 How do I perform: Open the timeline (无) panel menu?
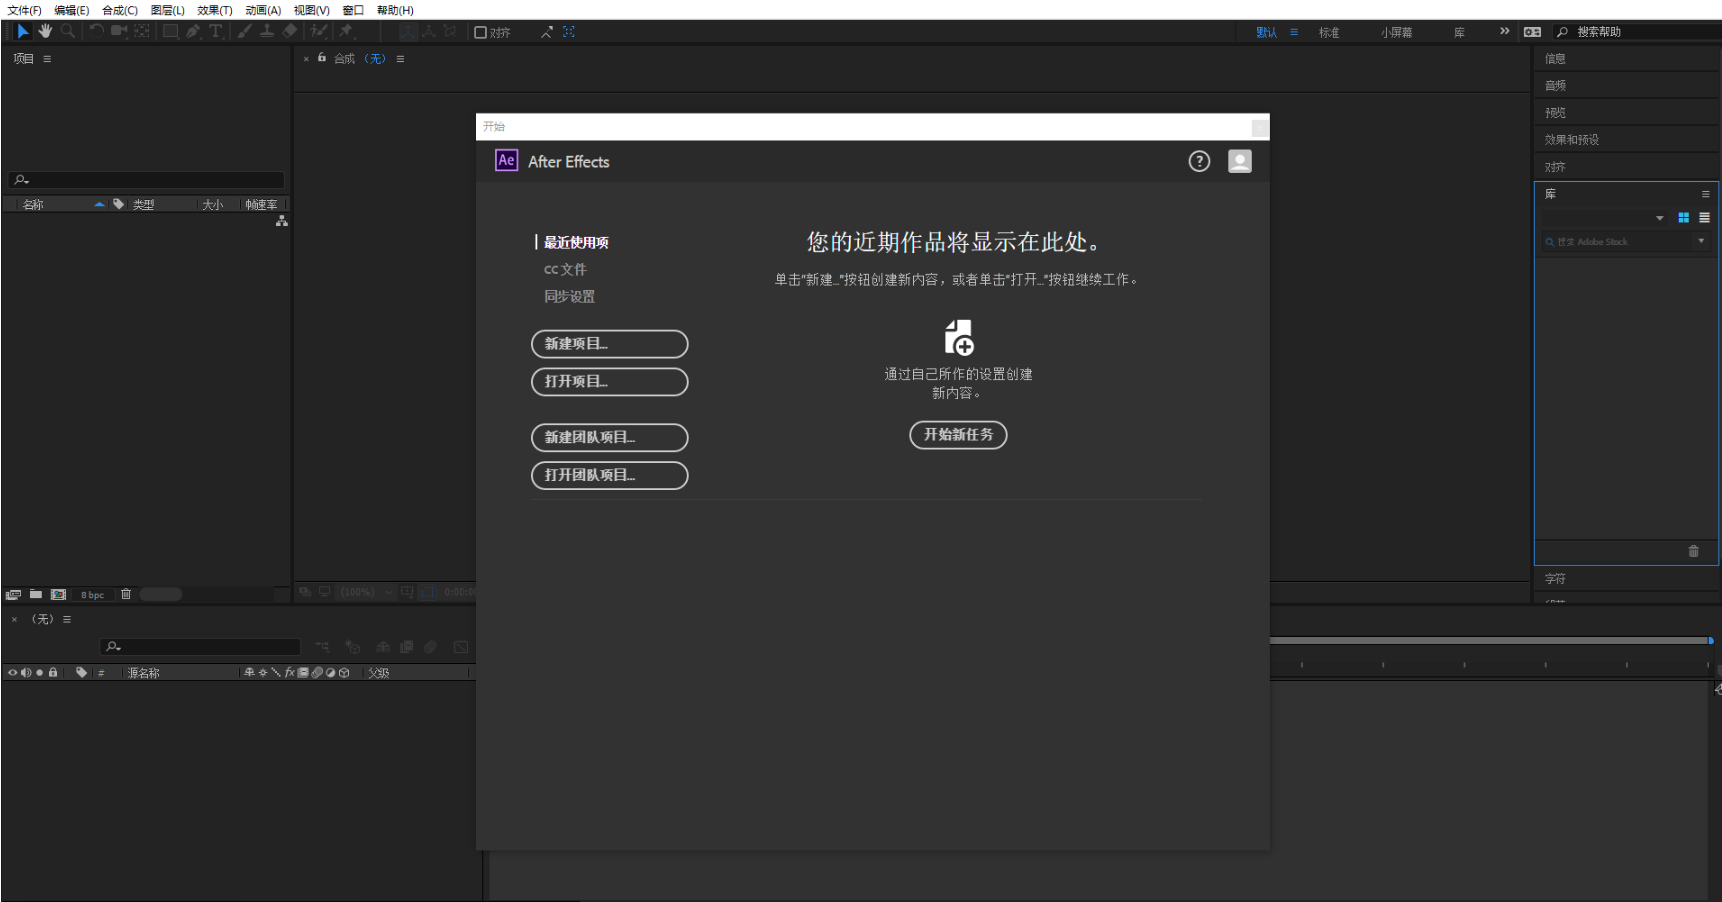tap(67, 619)
